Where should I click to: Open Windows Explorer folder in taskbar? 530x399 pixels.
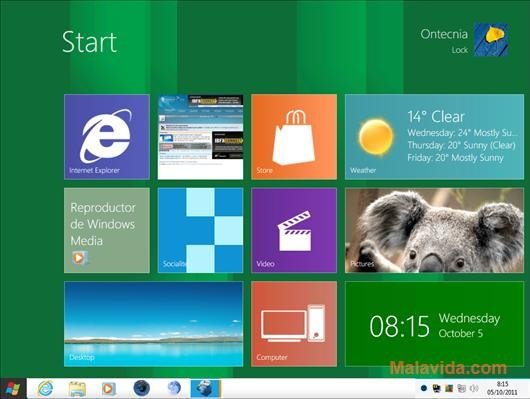point(77,389)
